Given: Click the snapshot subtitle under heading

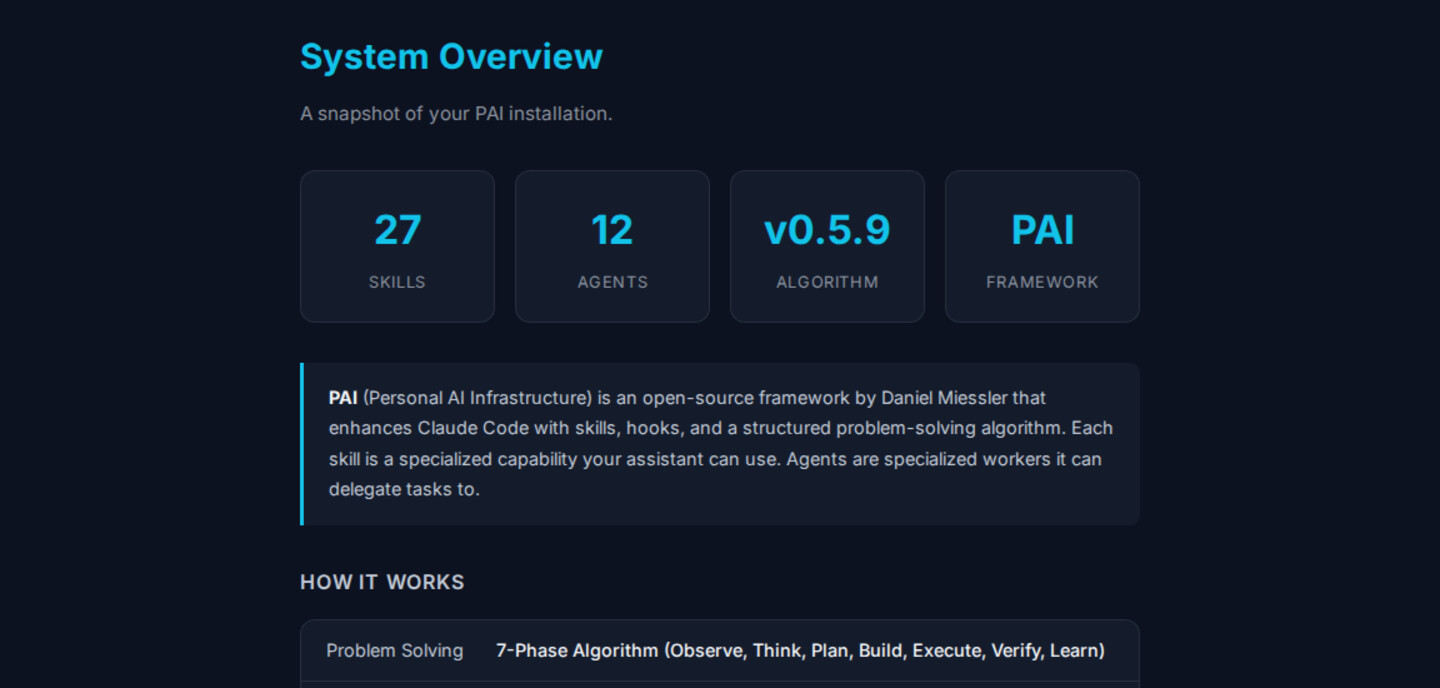Looking at the screenshot, I should click(x=456, y=113).
